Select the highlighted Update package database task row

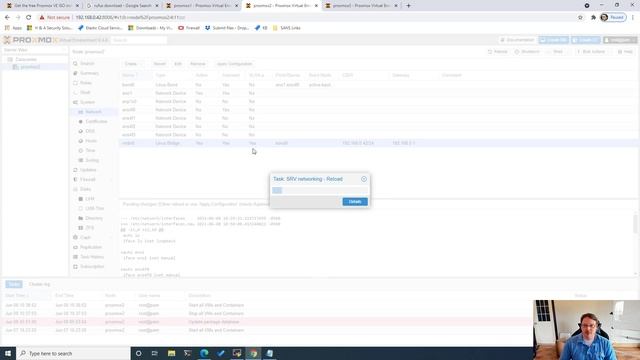267,322
